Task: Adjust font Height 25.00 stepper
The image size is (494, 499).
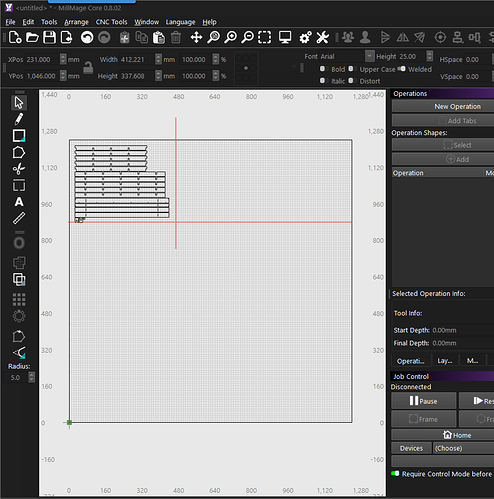Action: 430,56
